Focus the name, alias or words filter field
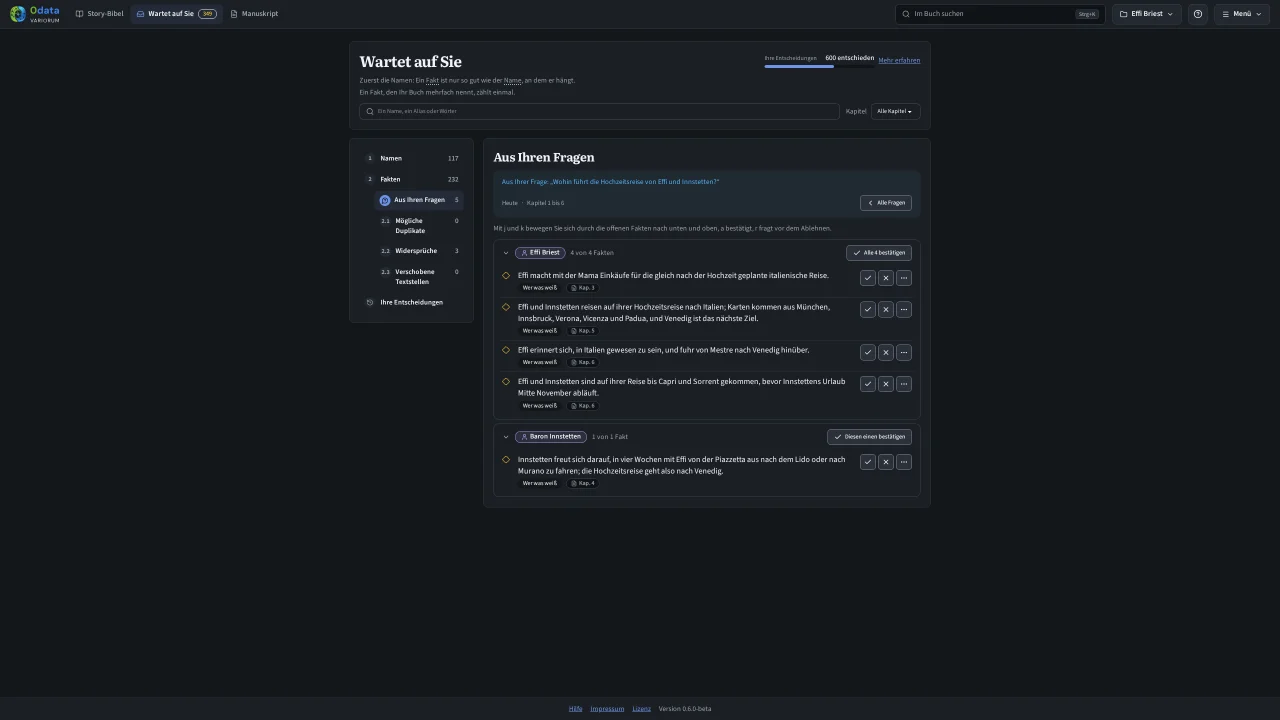The height and width of the screenshot is (720, 1280). pyautogui.click(x=599, y=111)
